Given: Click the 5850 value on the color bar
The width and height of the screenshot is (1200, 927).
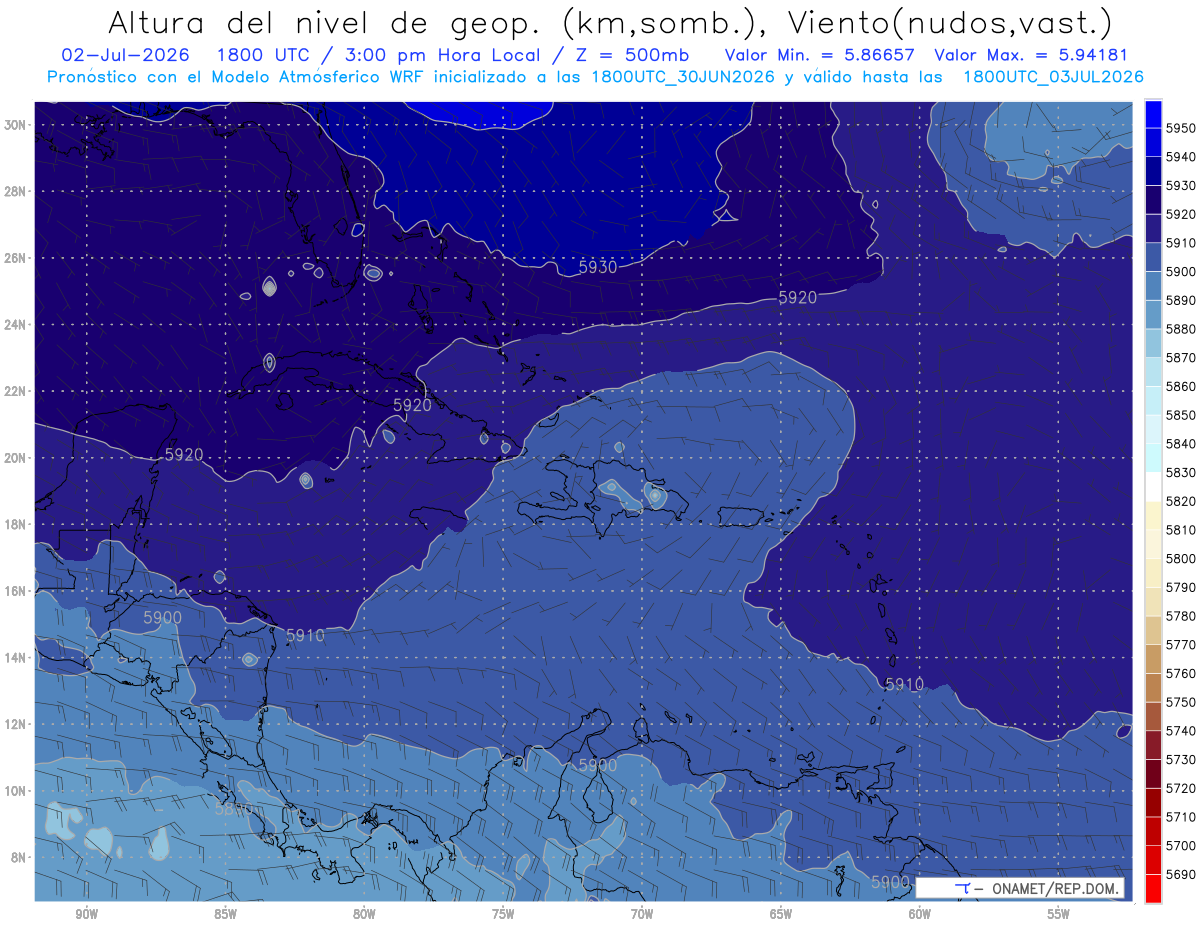Looking at the screenshot, I should click(1181, 415).
